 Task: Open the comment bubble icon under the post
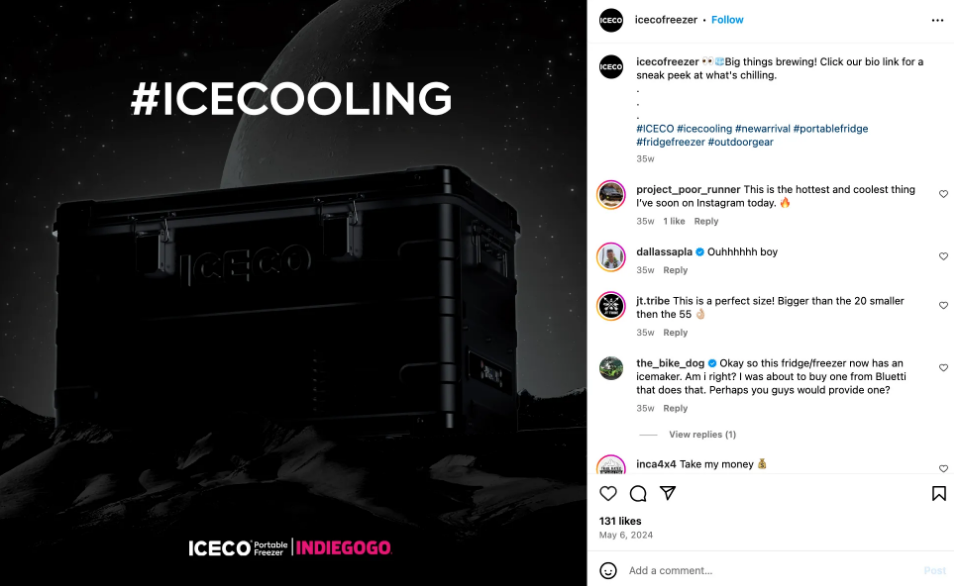(x=638, y=493)
